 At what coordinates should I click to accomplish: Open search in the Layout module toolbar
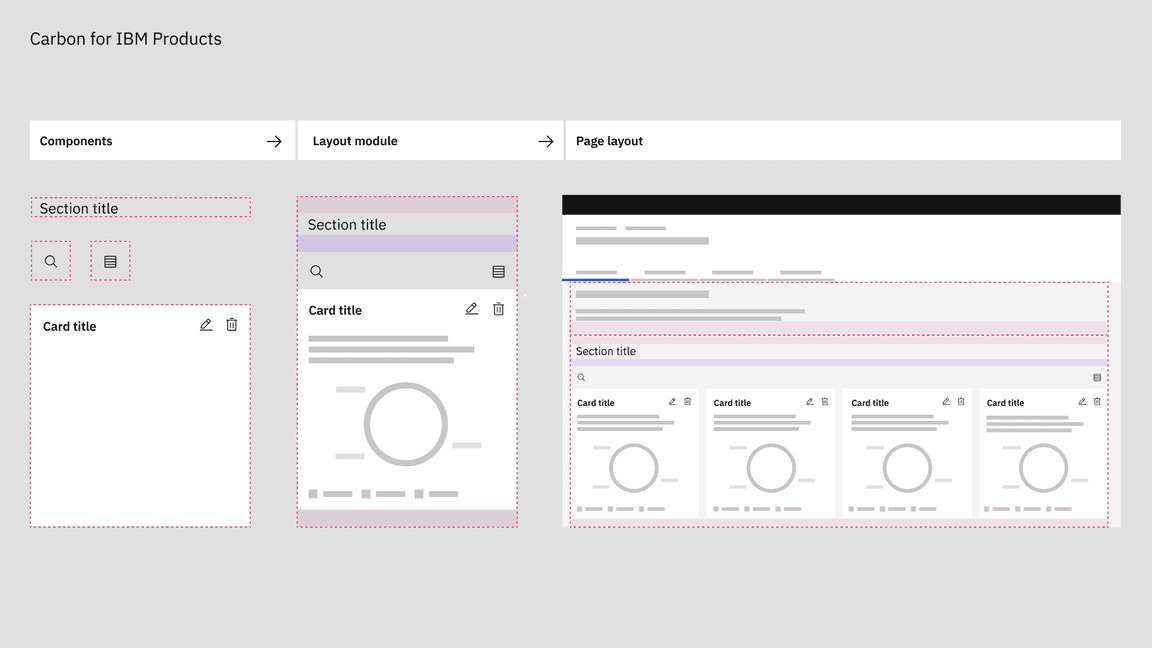[x=316, y=270]
